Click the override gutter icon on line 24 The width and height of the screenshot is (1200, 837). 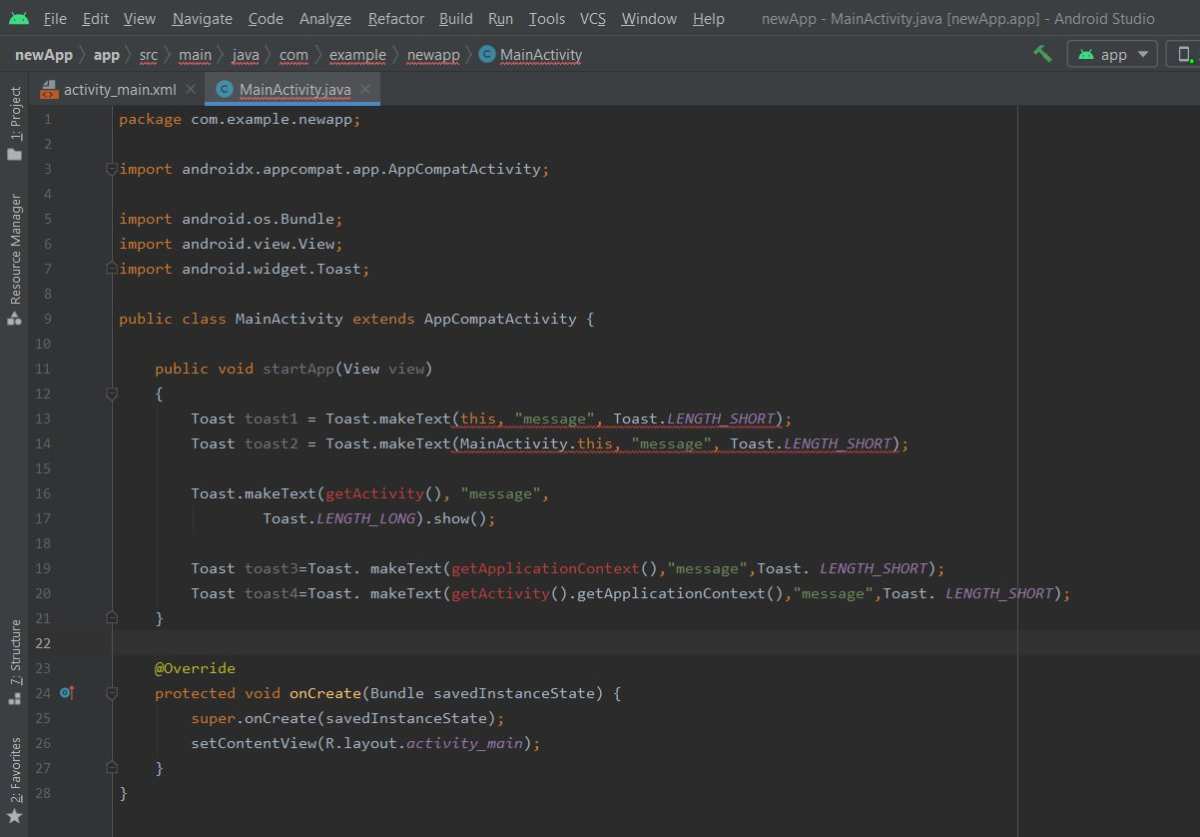point(67,692)
